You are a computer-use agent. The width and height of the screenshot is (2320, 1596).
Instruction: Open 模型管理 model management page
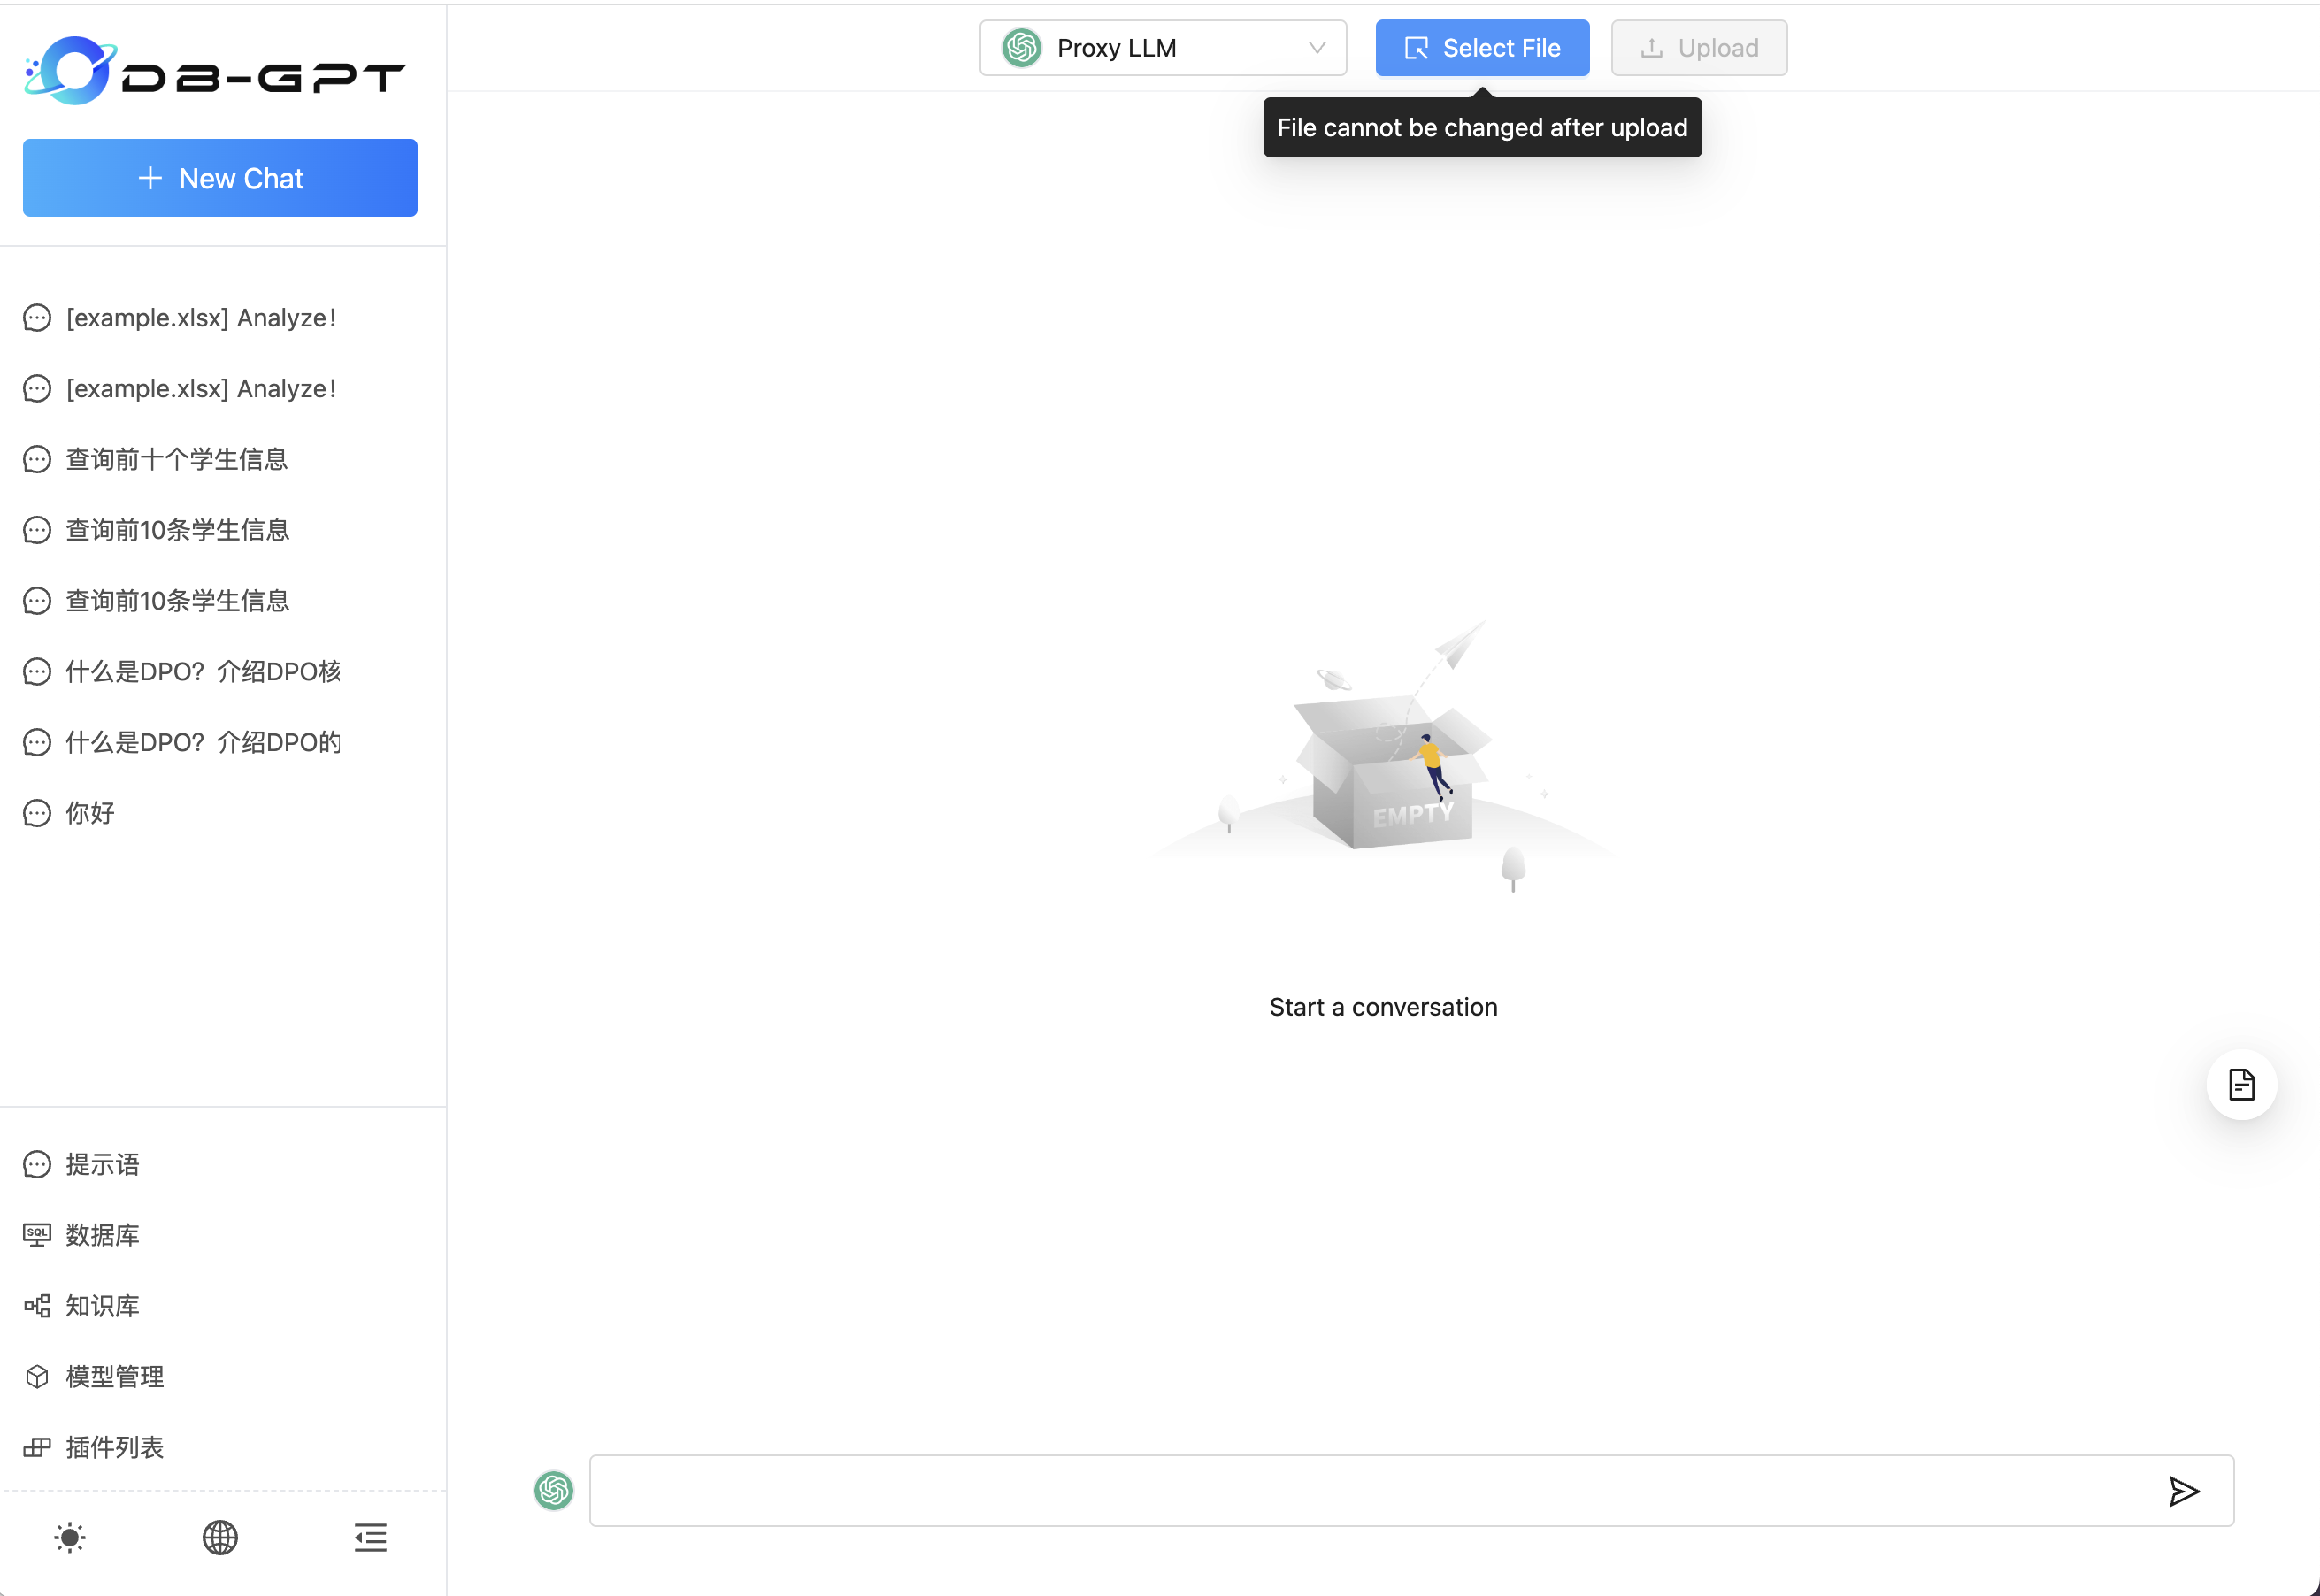[114, 1376]
